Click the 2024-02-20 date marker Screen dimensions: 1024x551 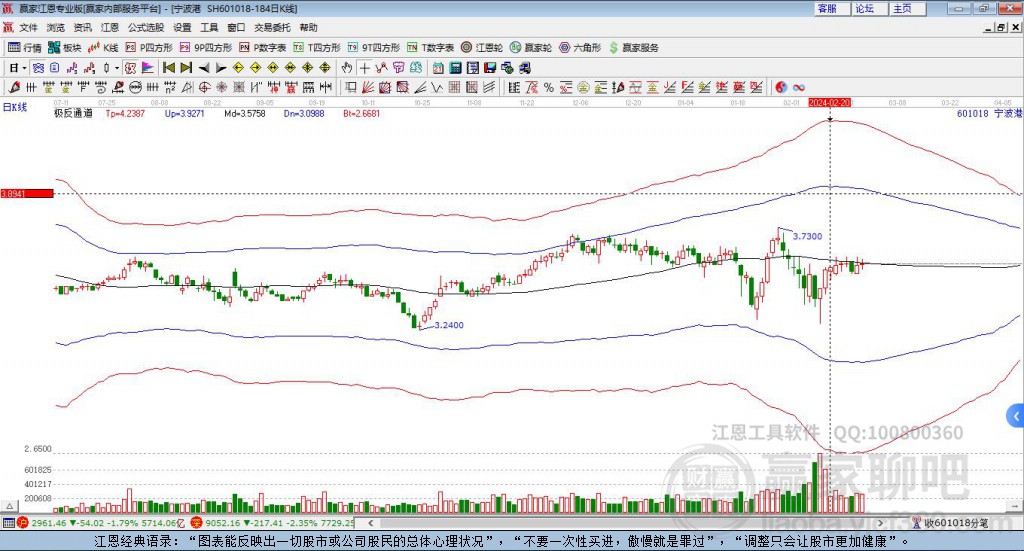pos(829,103)
